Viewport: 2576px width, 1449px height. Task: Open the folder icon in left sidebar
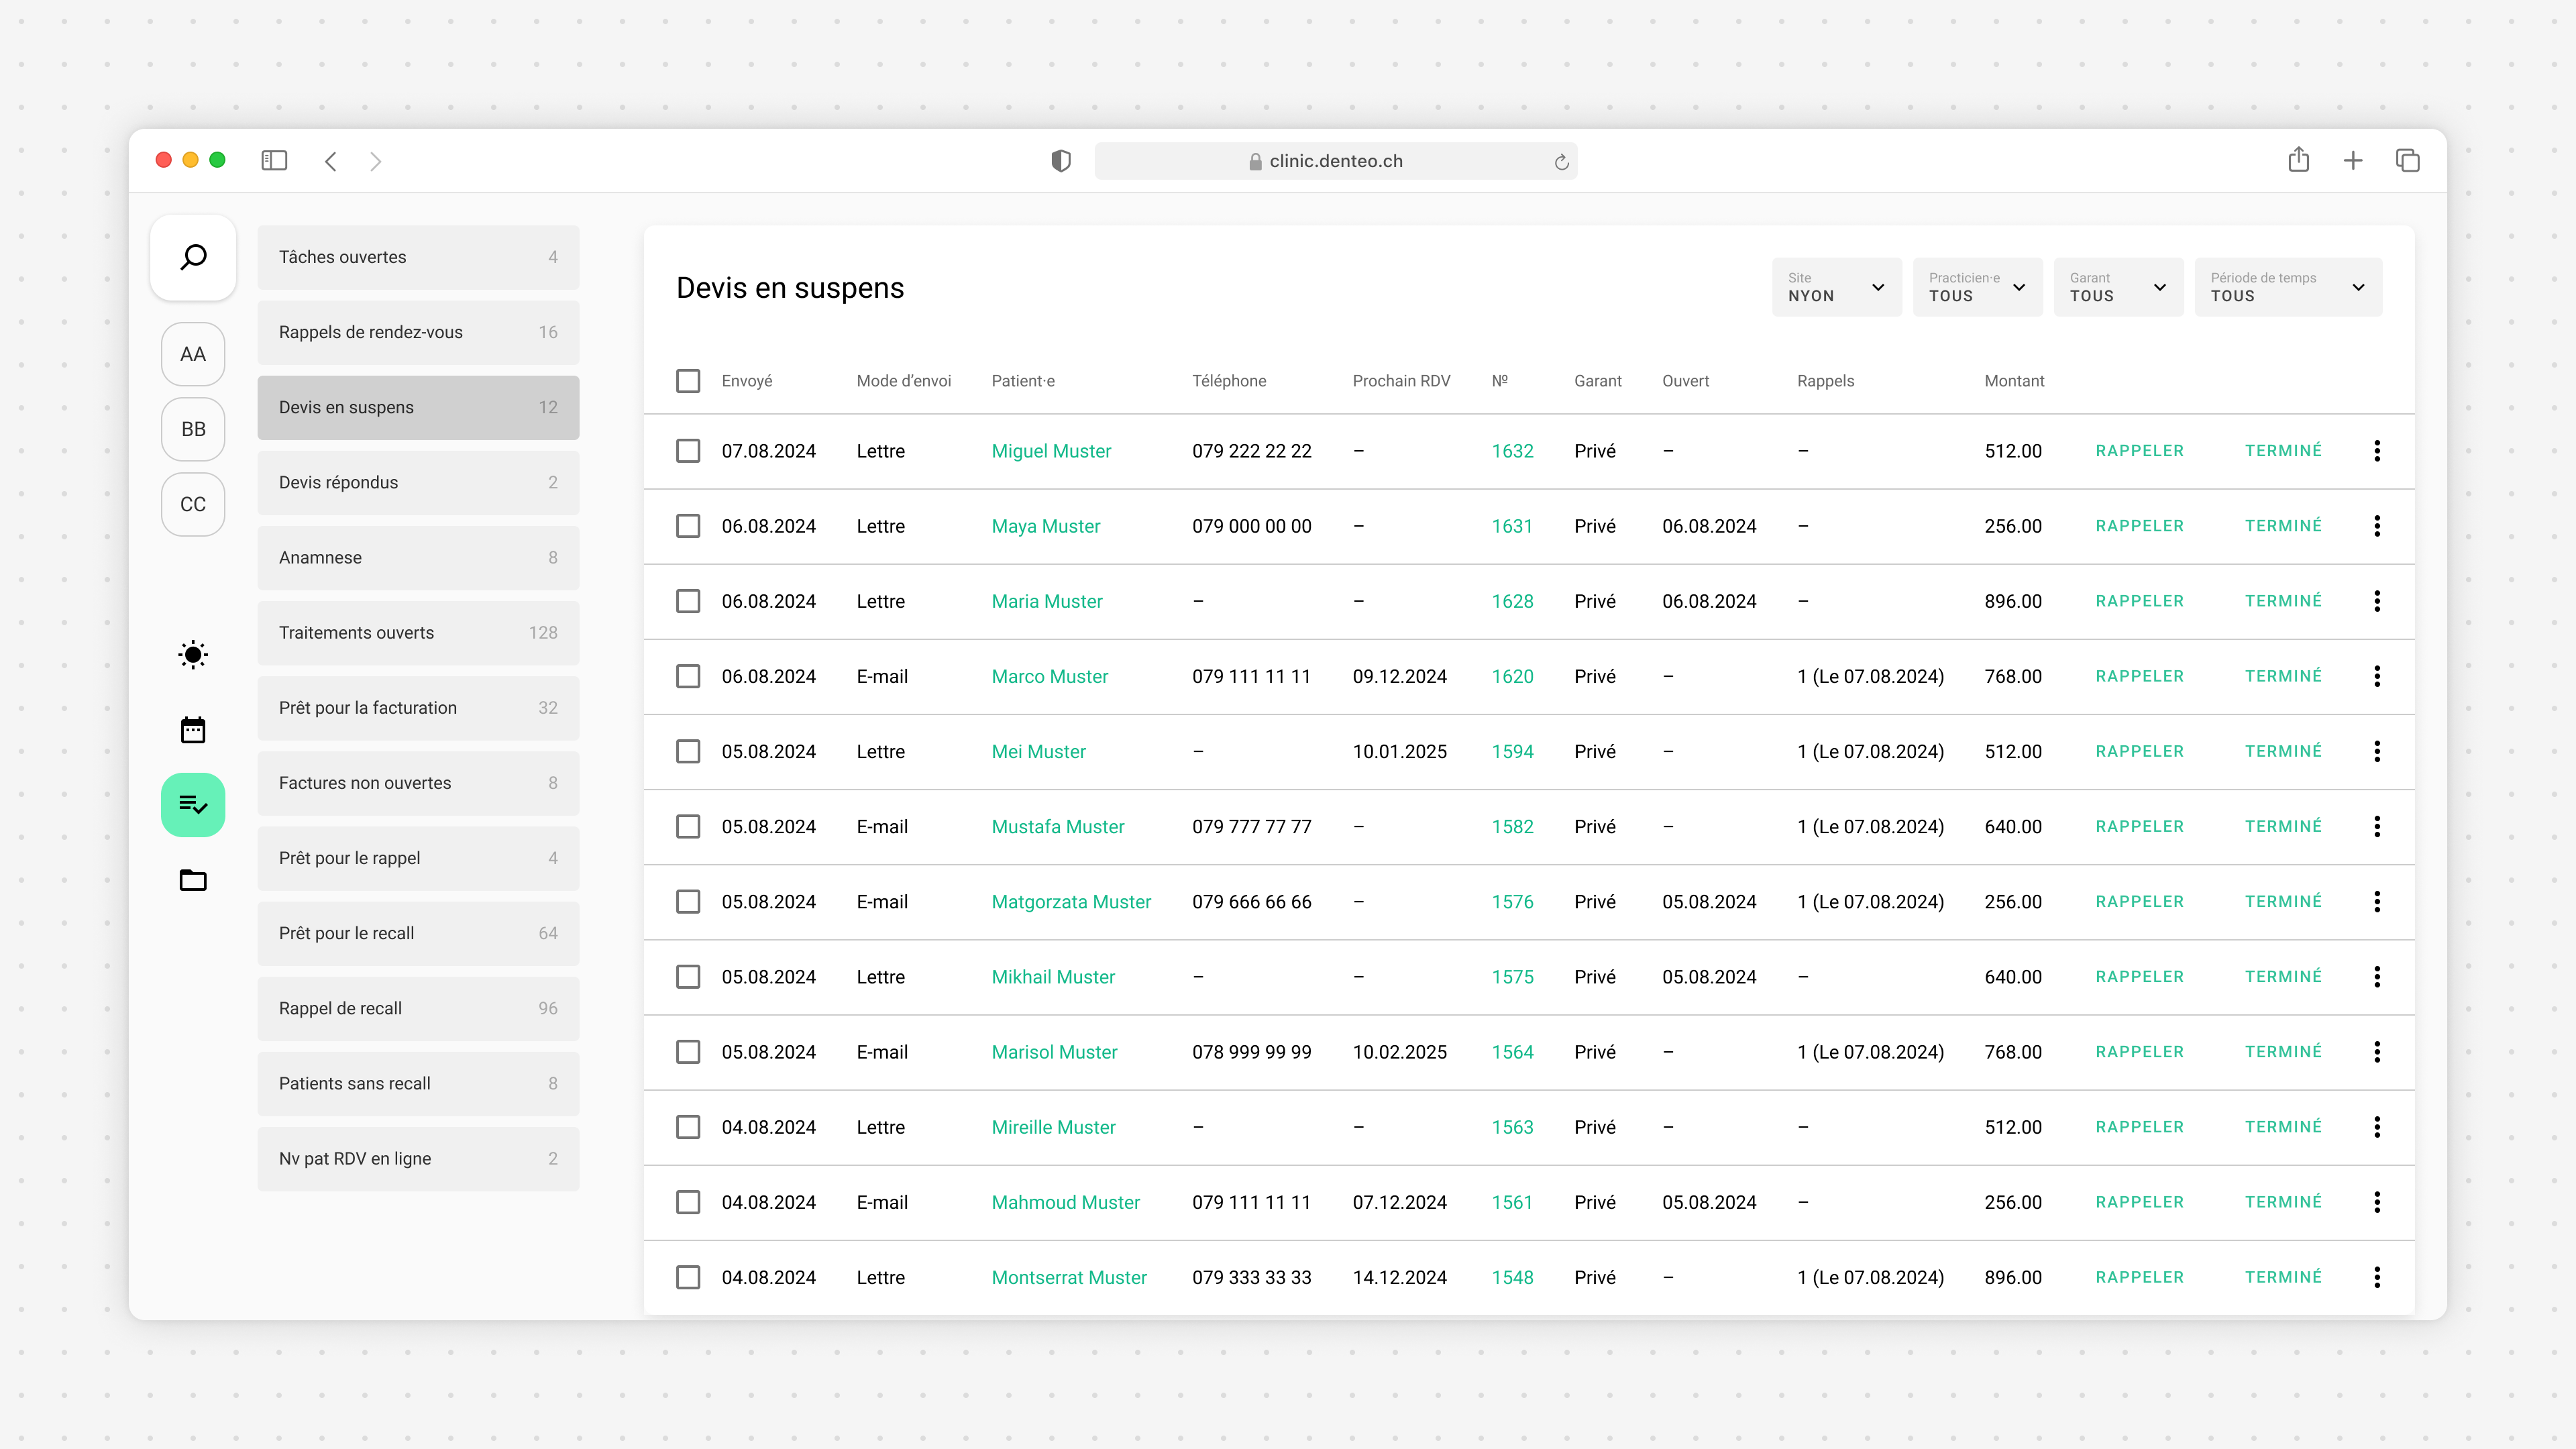click(193, 880)
